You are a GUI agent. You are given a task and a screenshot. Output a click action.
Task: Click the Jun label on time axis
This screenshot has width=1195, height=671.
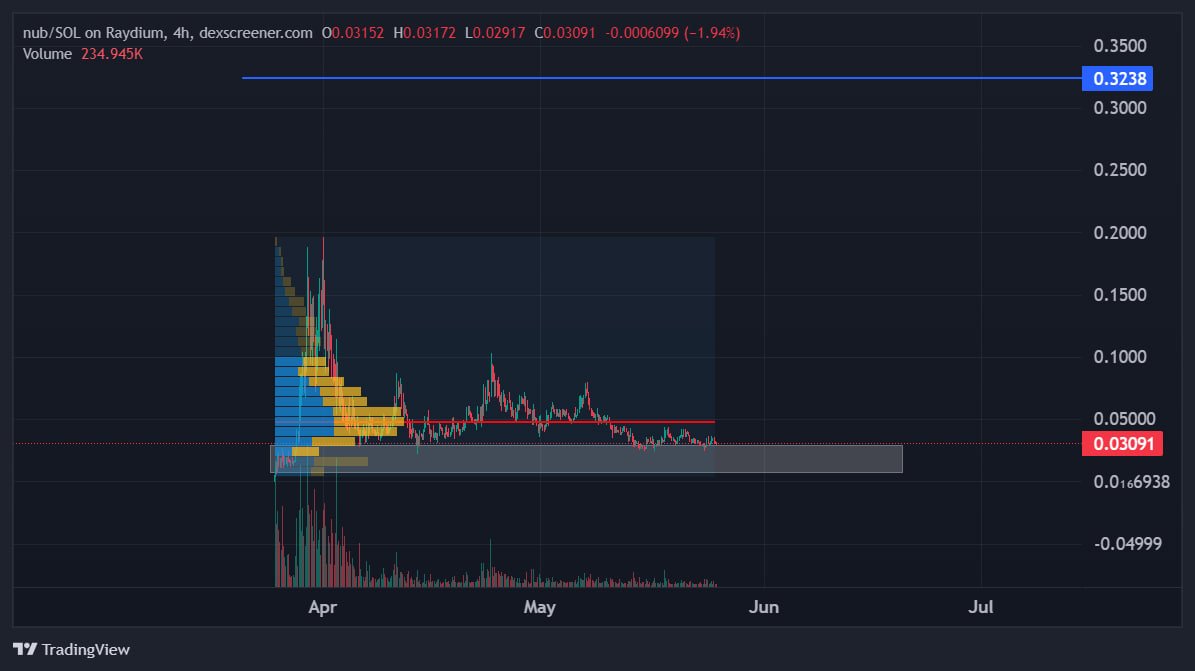pyautogui.click(x=764, y=608)
